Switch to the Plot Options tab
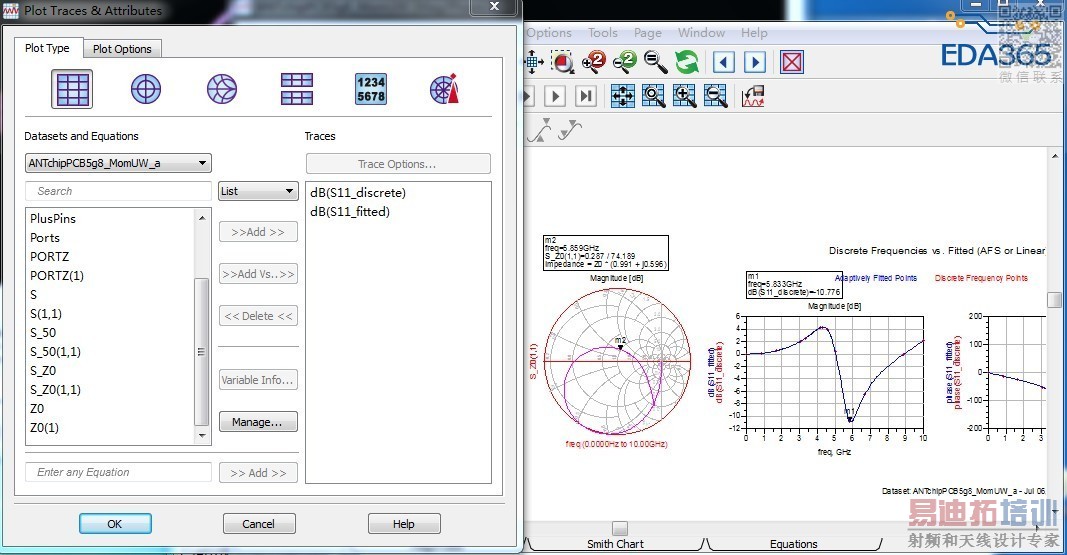The height and width of the screenshot is (555, 1067). click(x=122, y=49)
